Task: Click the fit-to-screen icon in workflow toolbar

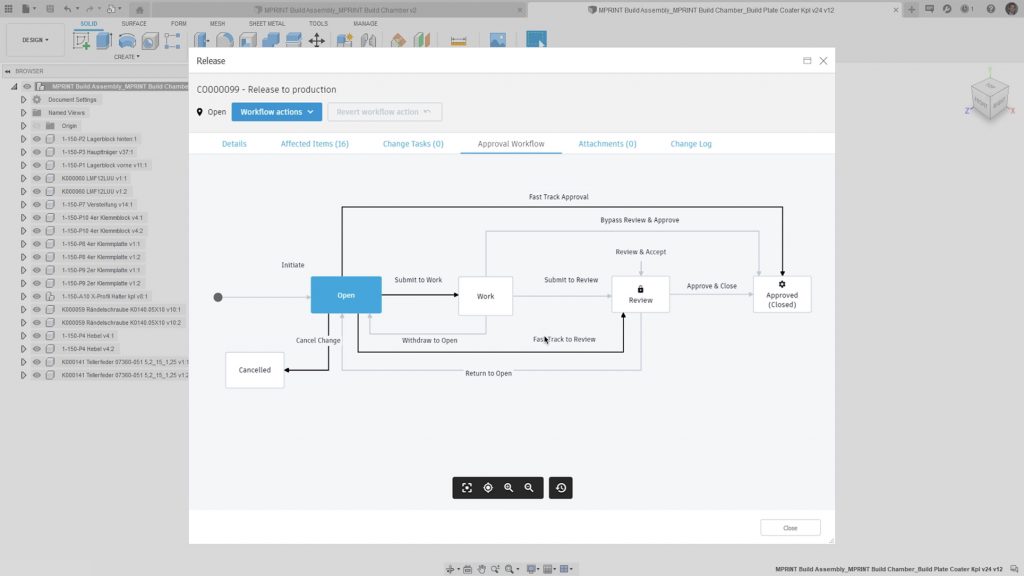Action: coord(467,488)
